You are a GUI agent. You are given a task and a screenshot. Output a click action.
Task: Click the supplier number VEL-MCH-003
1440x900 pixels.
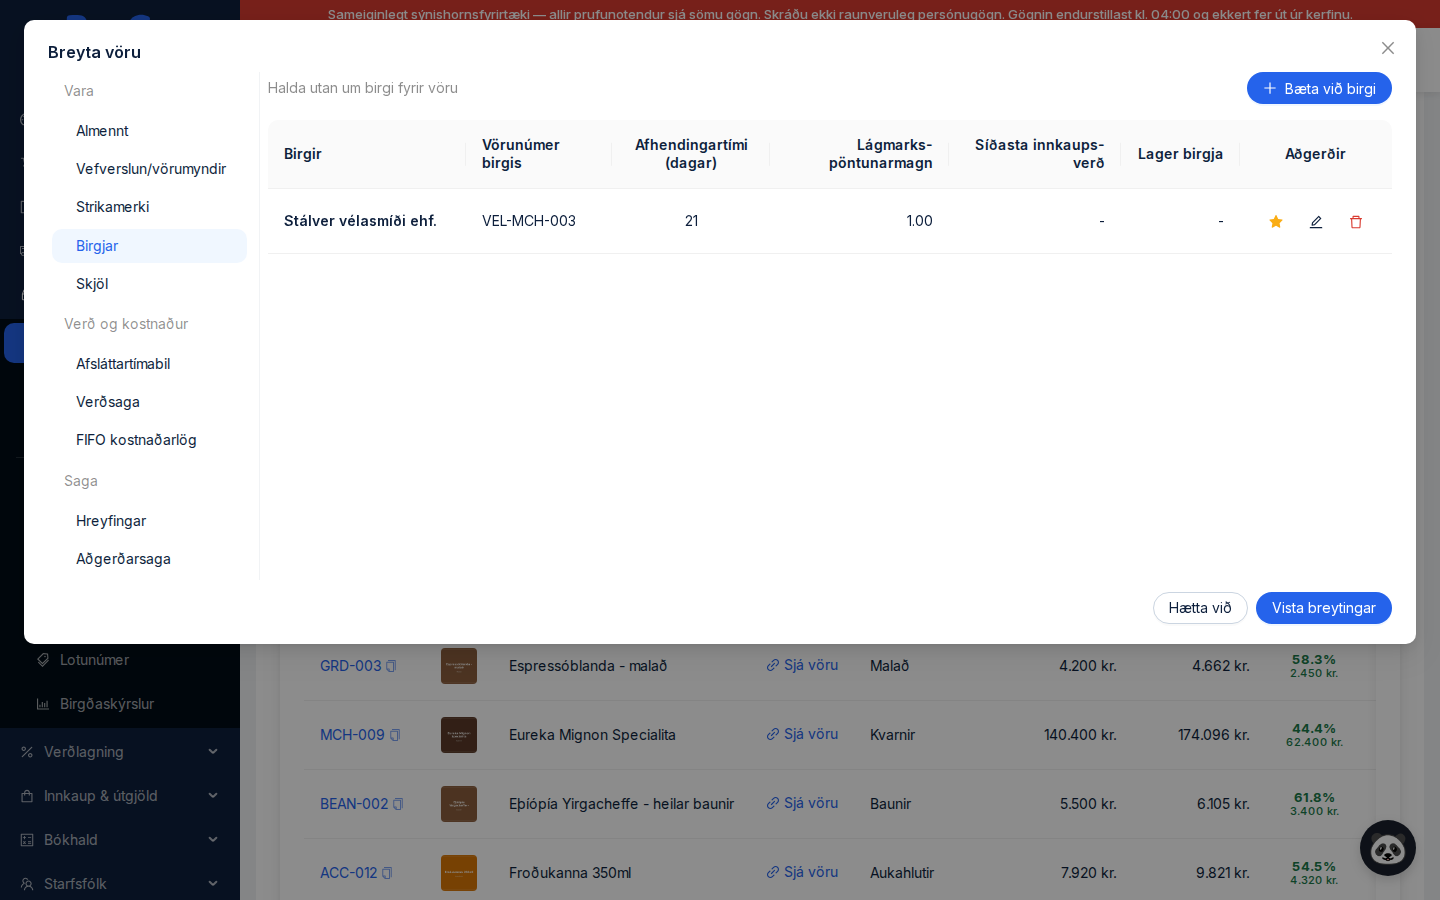(x=529, y=221)
